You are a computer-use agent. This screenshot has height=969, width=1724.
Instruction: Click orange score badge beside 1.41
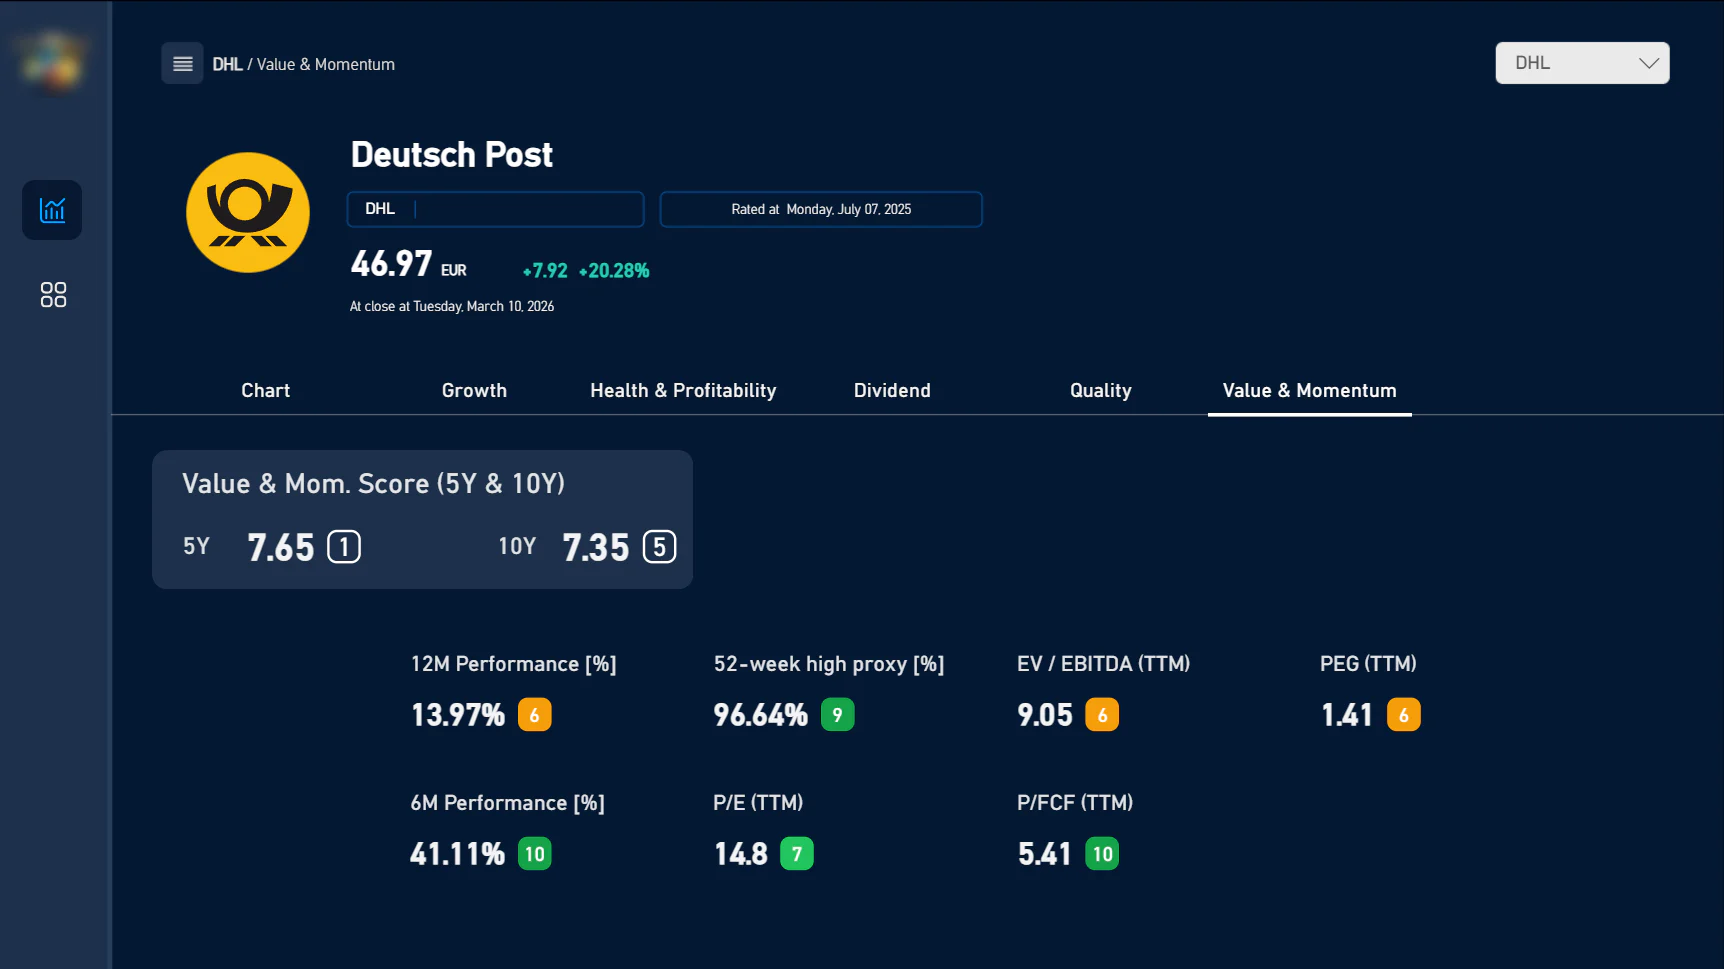coord(1404,715)
